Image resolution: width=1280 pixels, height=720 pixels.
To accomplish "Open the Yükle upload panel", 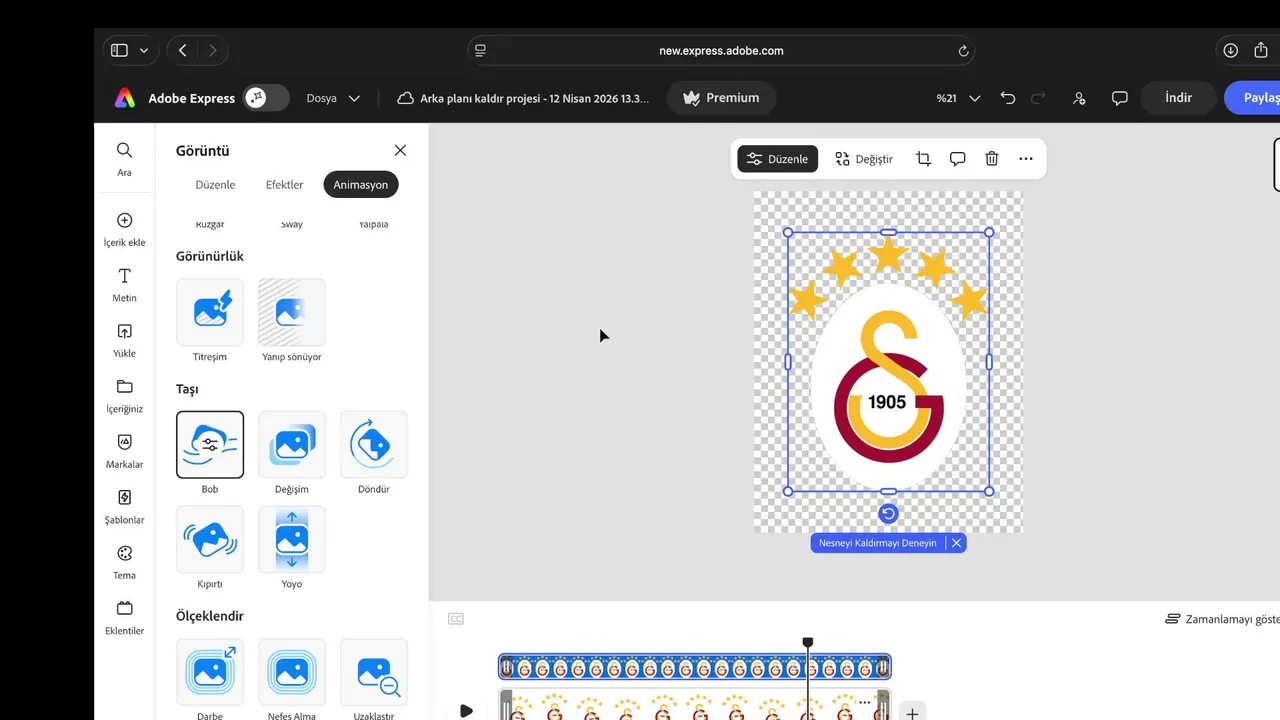I will tap(124, 341).
